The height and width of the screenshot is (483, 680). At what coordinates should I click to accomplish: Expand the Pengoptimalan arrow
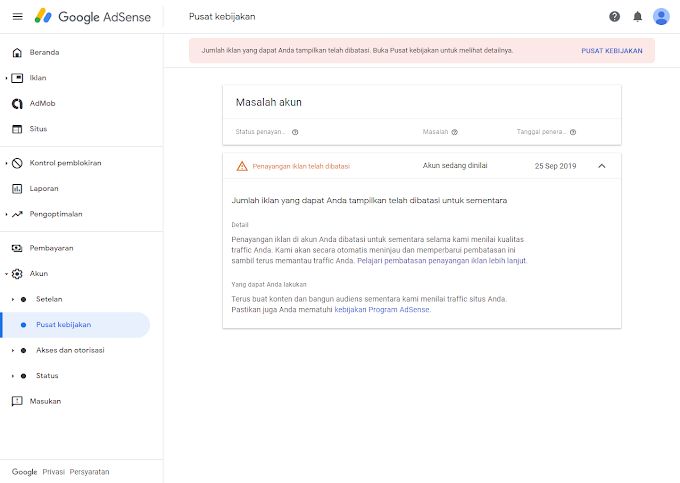[x=6, y=214]
